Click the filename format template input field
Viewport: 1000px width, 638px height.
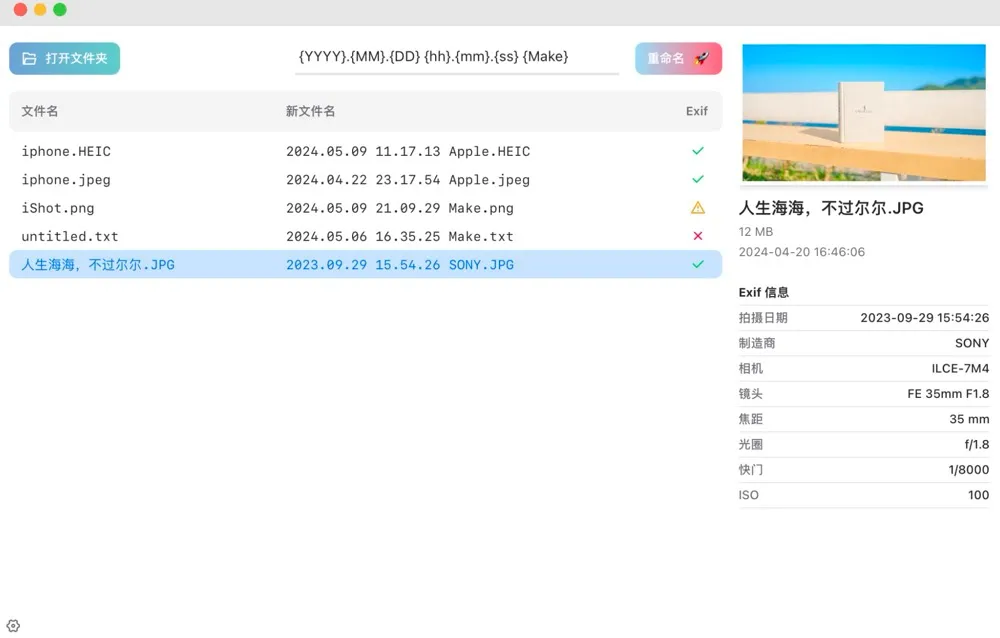[x=457, y=57]
